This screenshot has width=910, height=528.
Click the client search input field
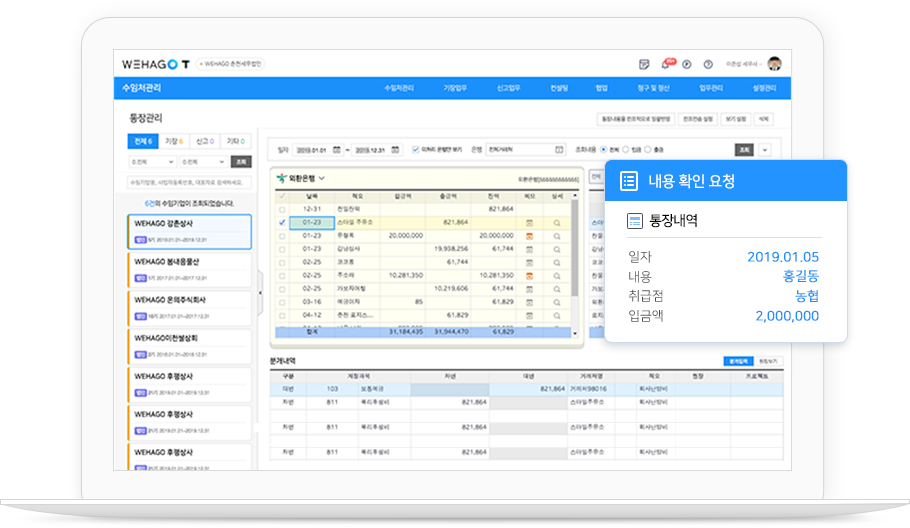(190, 182)
